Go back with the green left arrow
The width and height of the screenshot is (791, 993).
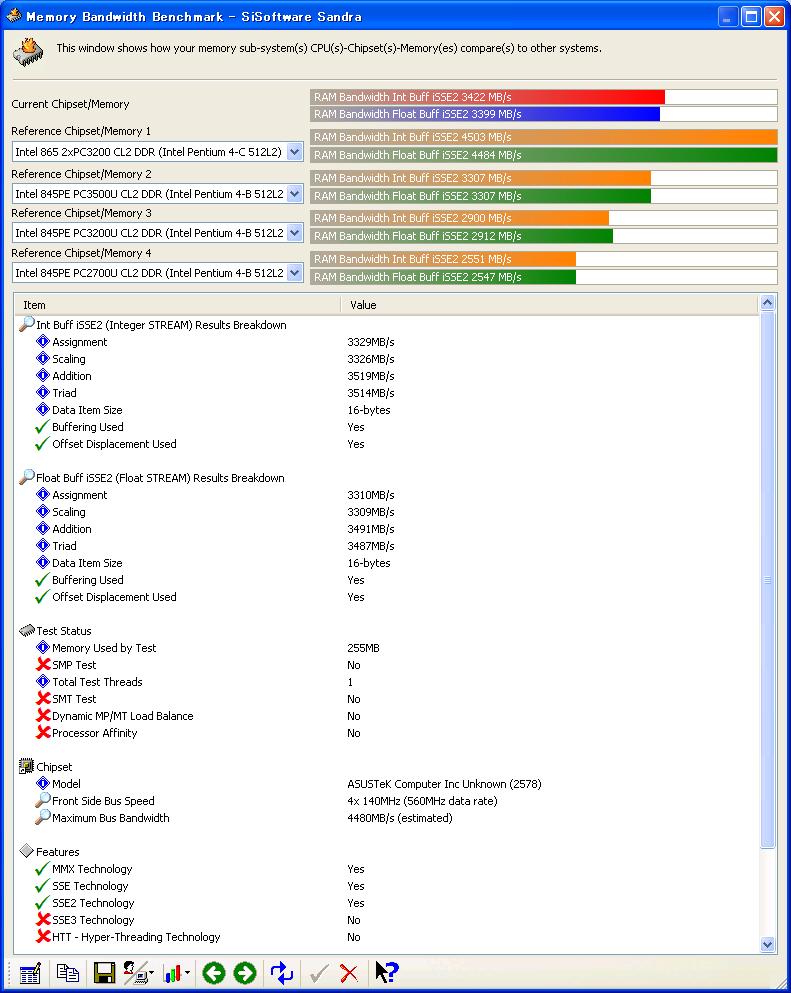click(x=214, y=973)
